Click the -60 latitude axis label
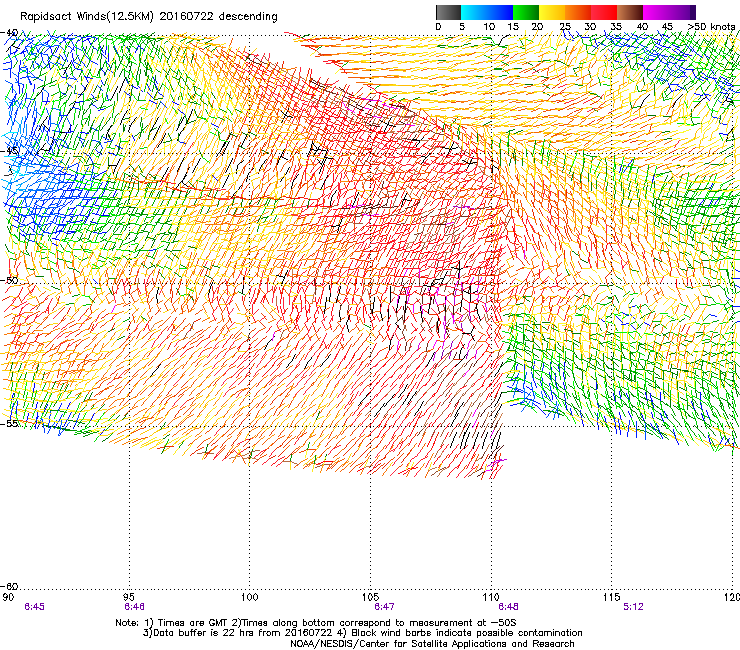 [x=9, y=586]
